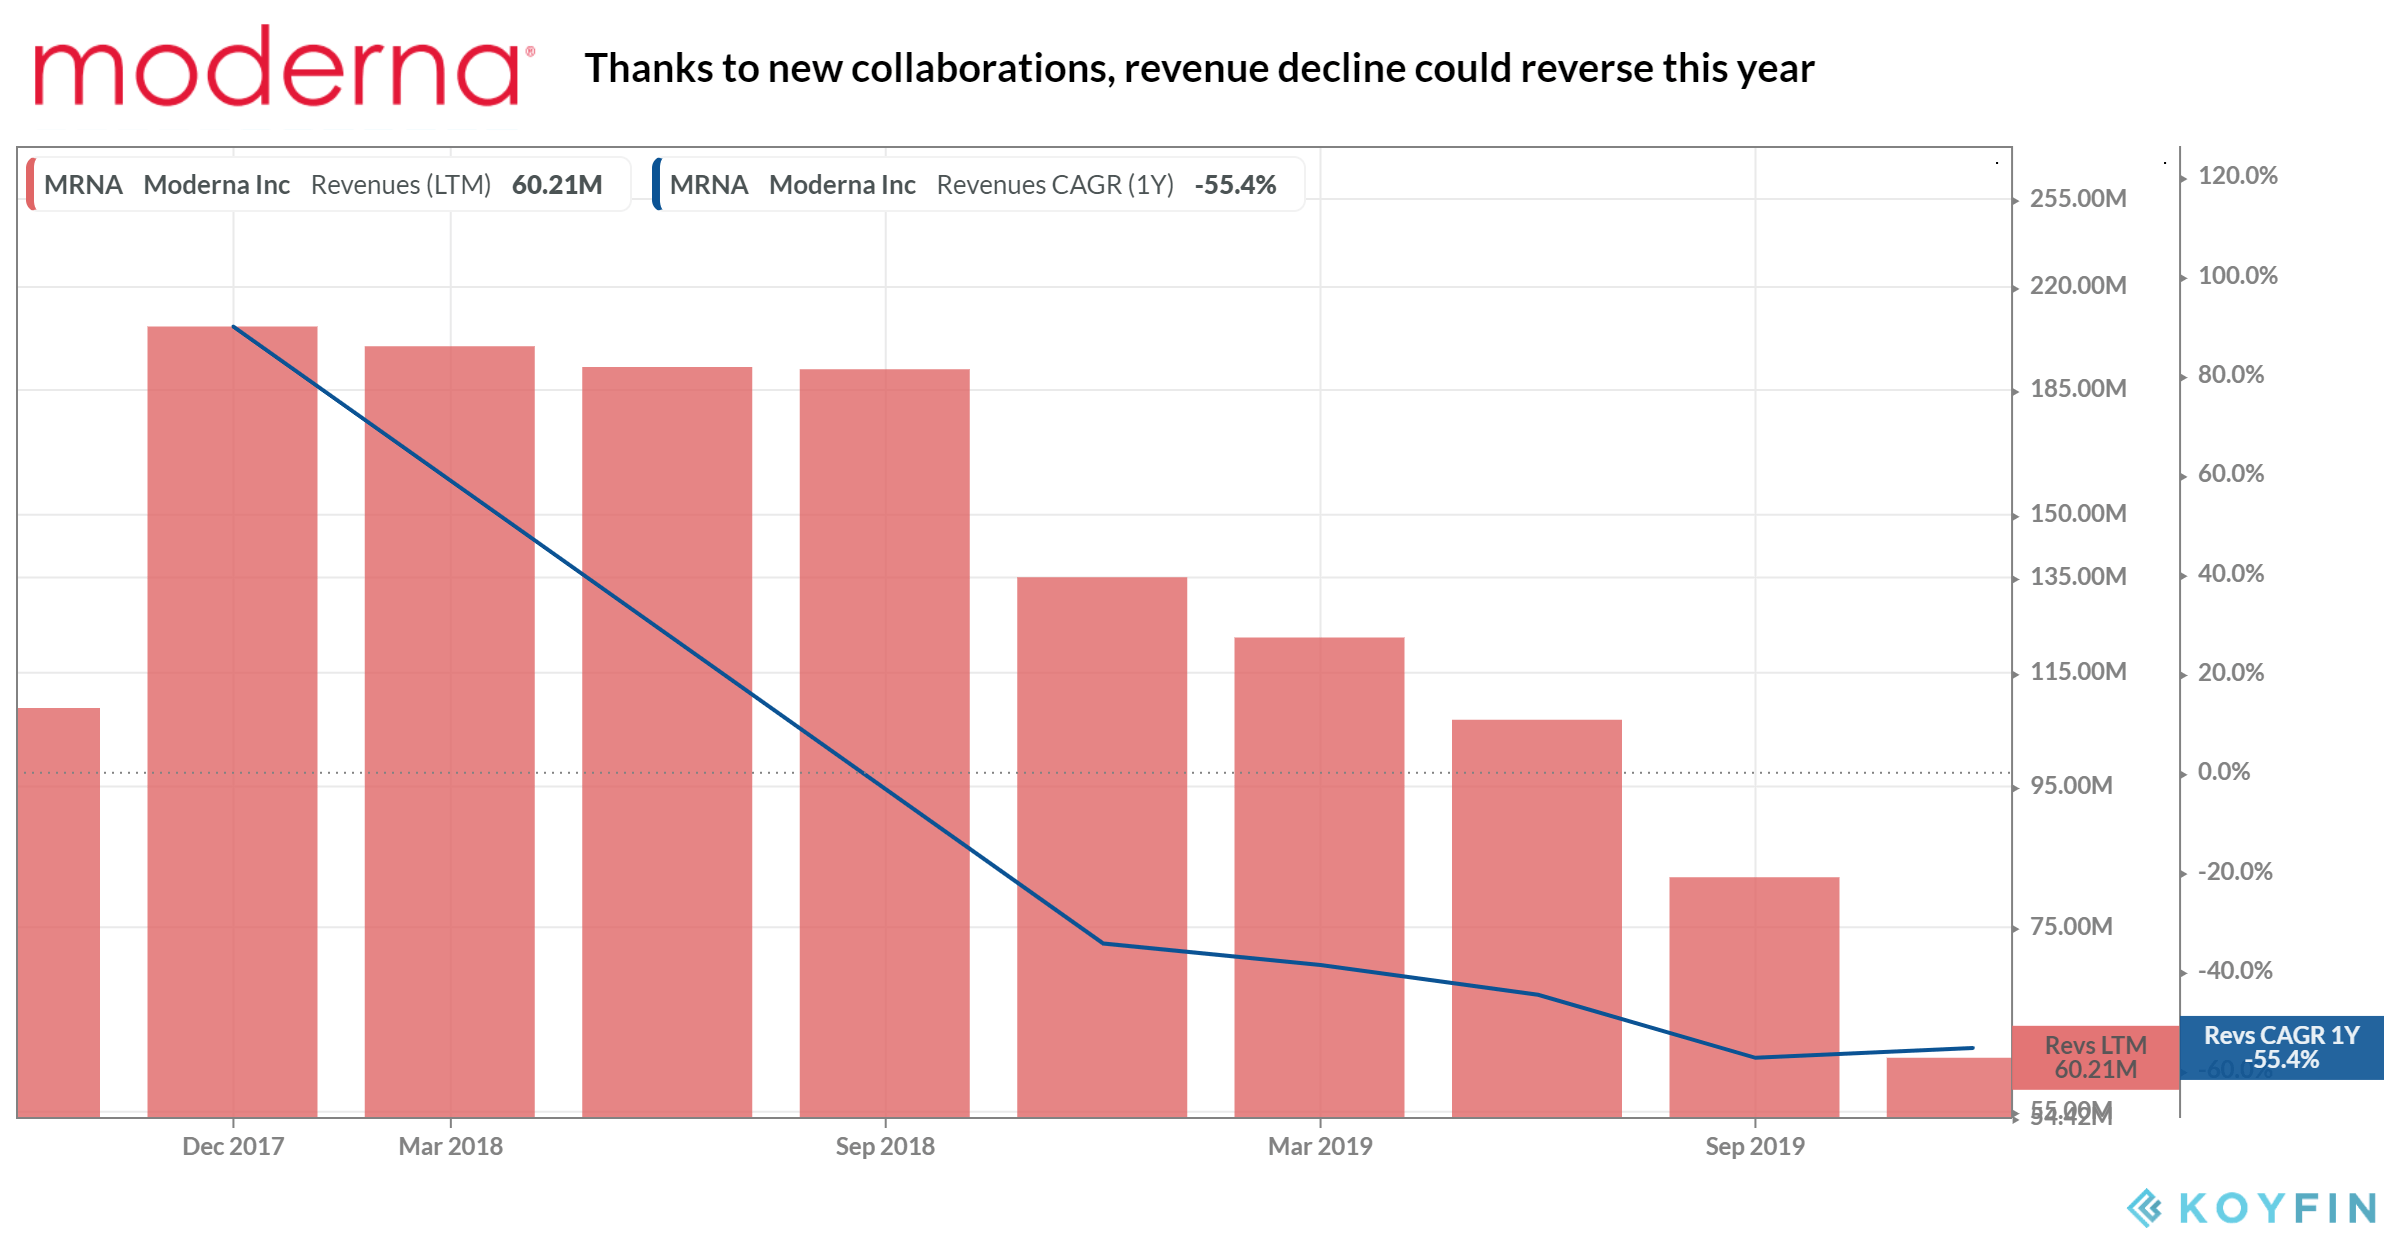Click the 20.0% axis value
The image size is (2400, 1240).
[2231, 672]
